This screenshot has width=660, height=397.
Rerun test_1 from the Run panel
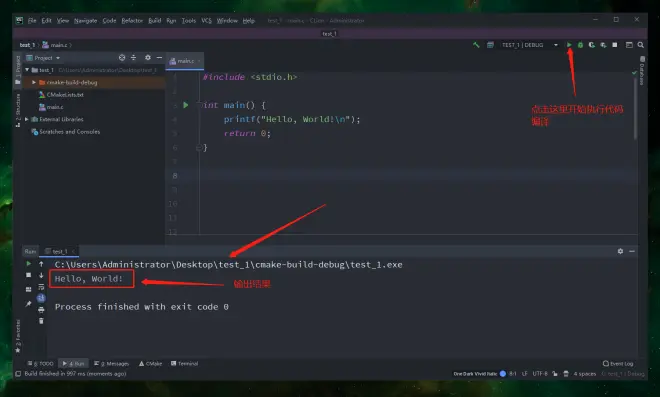click(29, 264)
